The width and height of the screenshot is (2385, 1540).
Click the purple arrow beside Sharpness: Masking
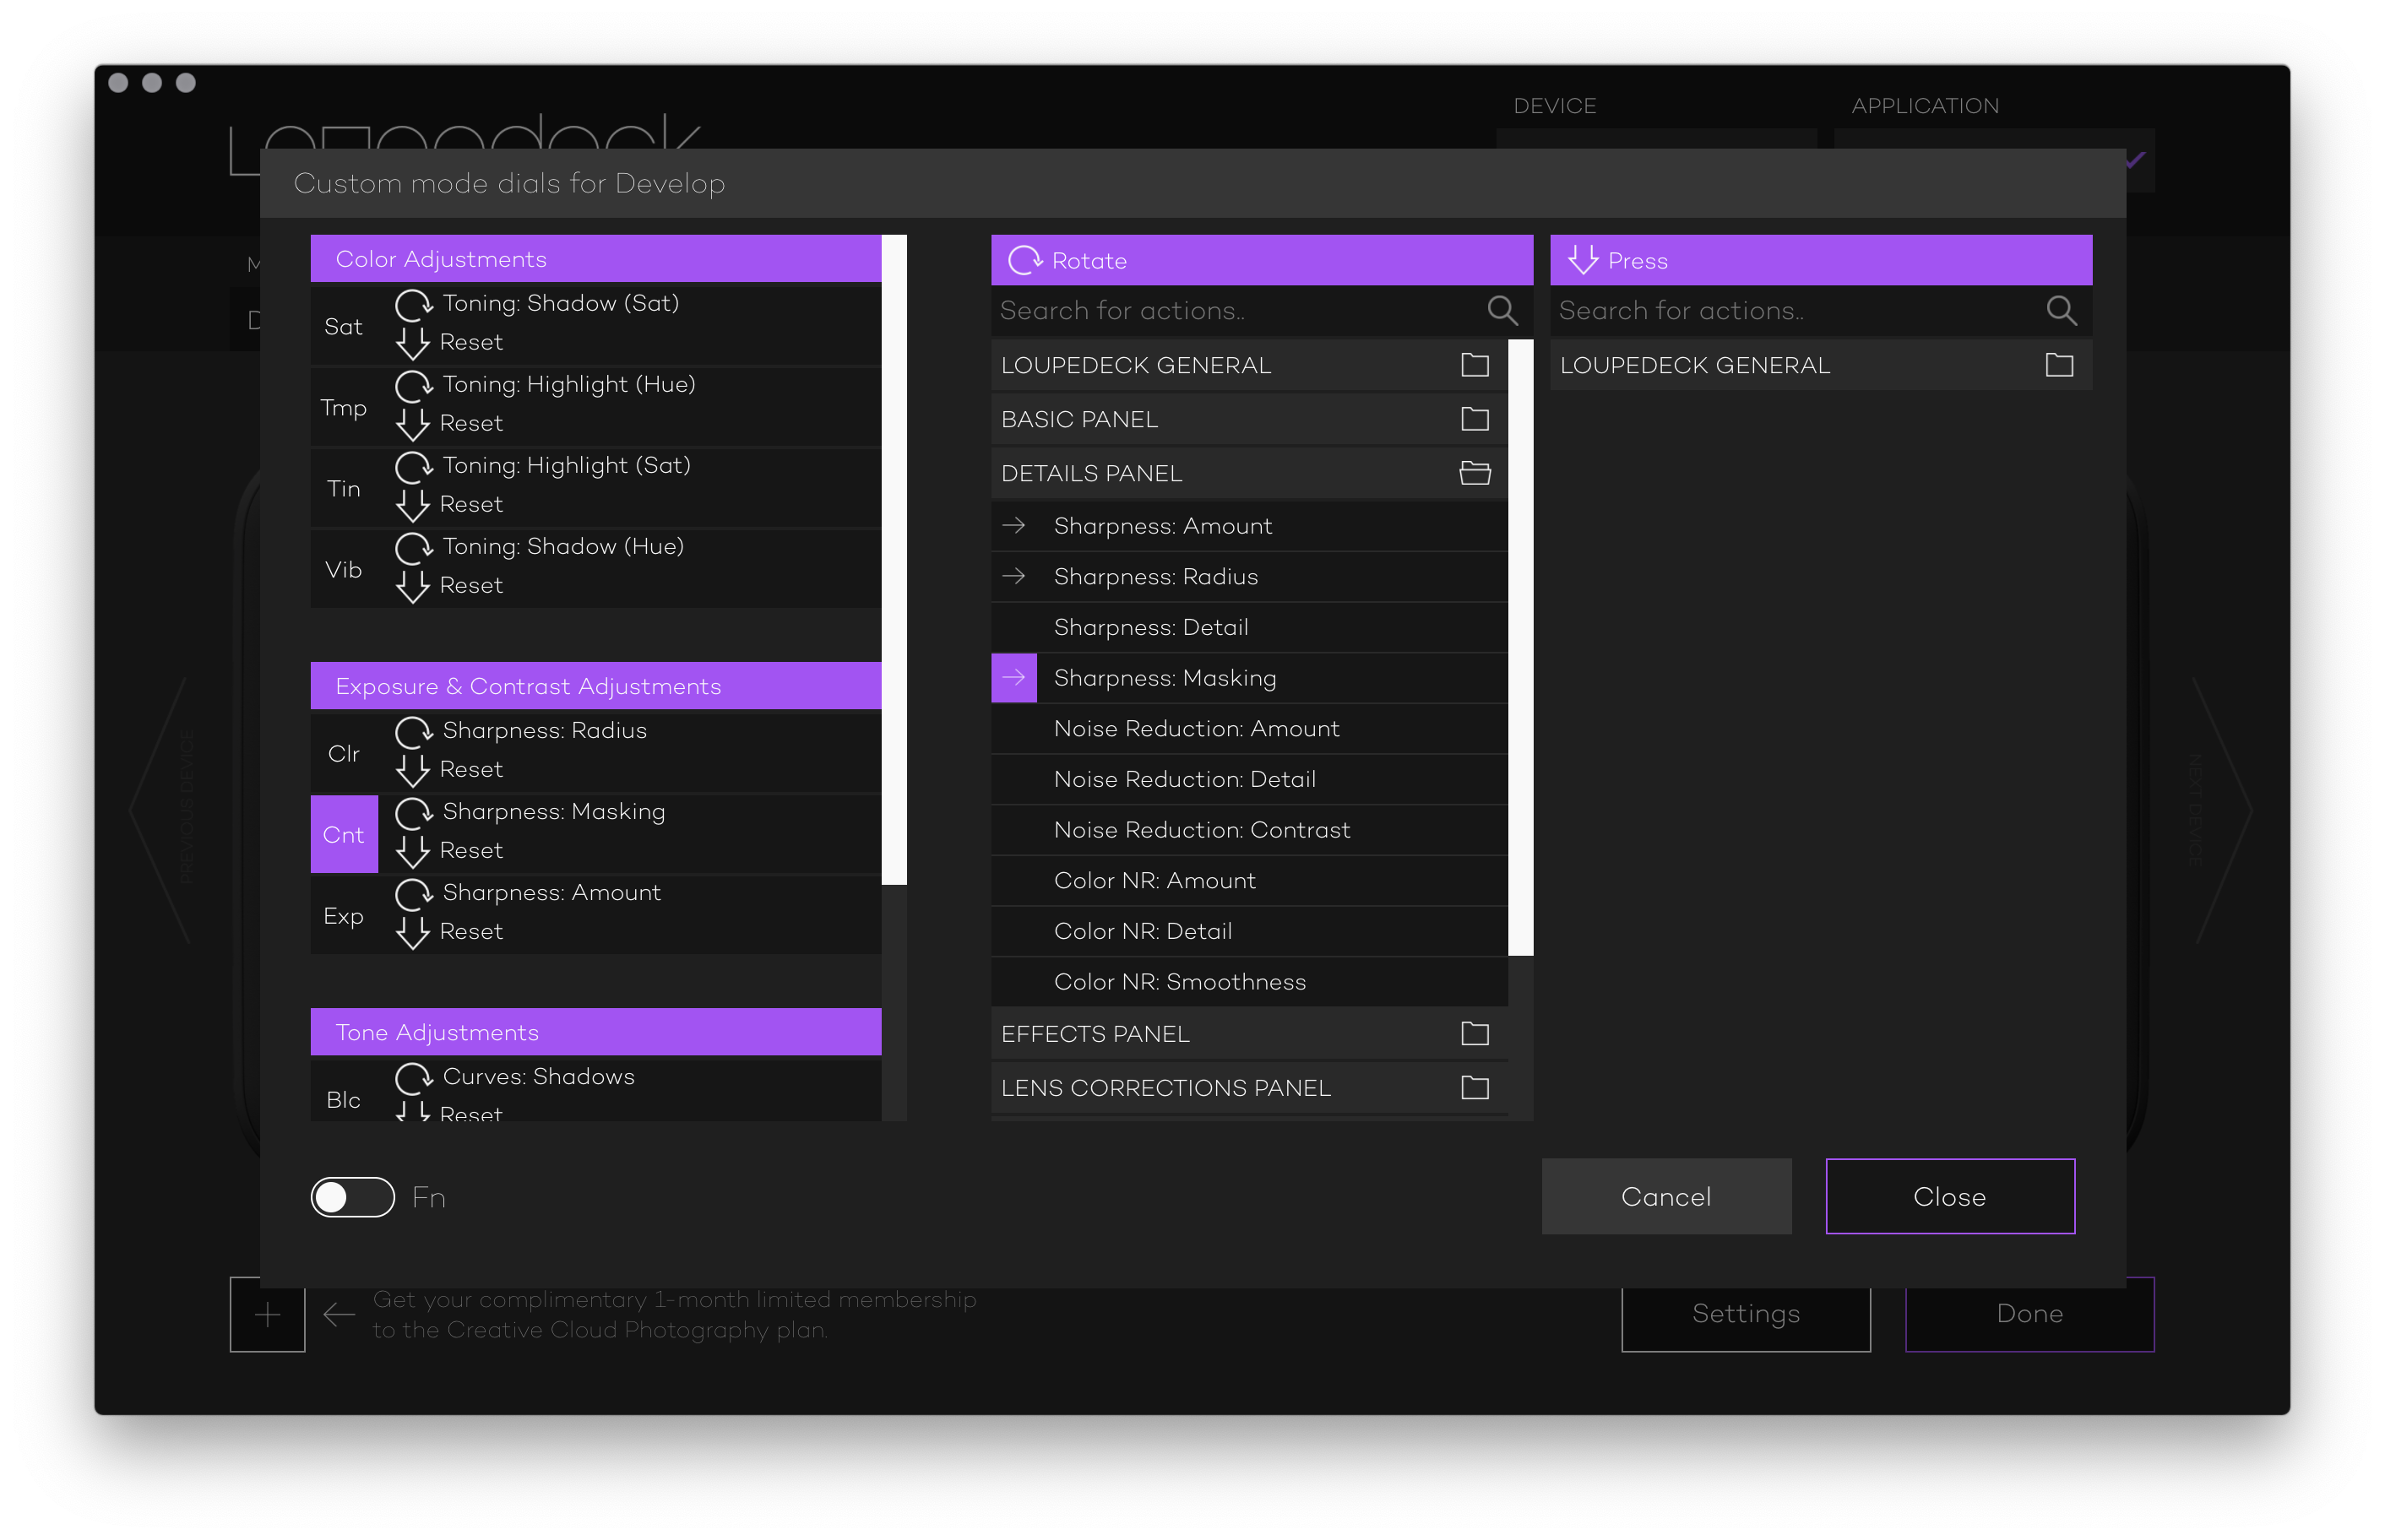pos(1013,678)
